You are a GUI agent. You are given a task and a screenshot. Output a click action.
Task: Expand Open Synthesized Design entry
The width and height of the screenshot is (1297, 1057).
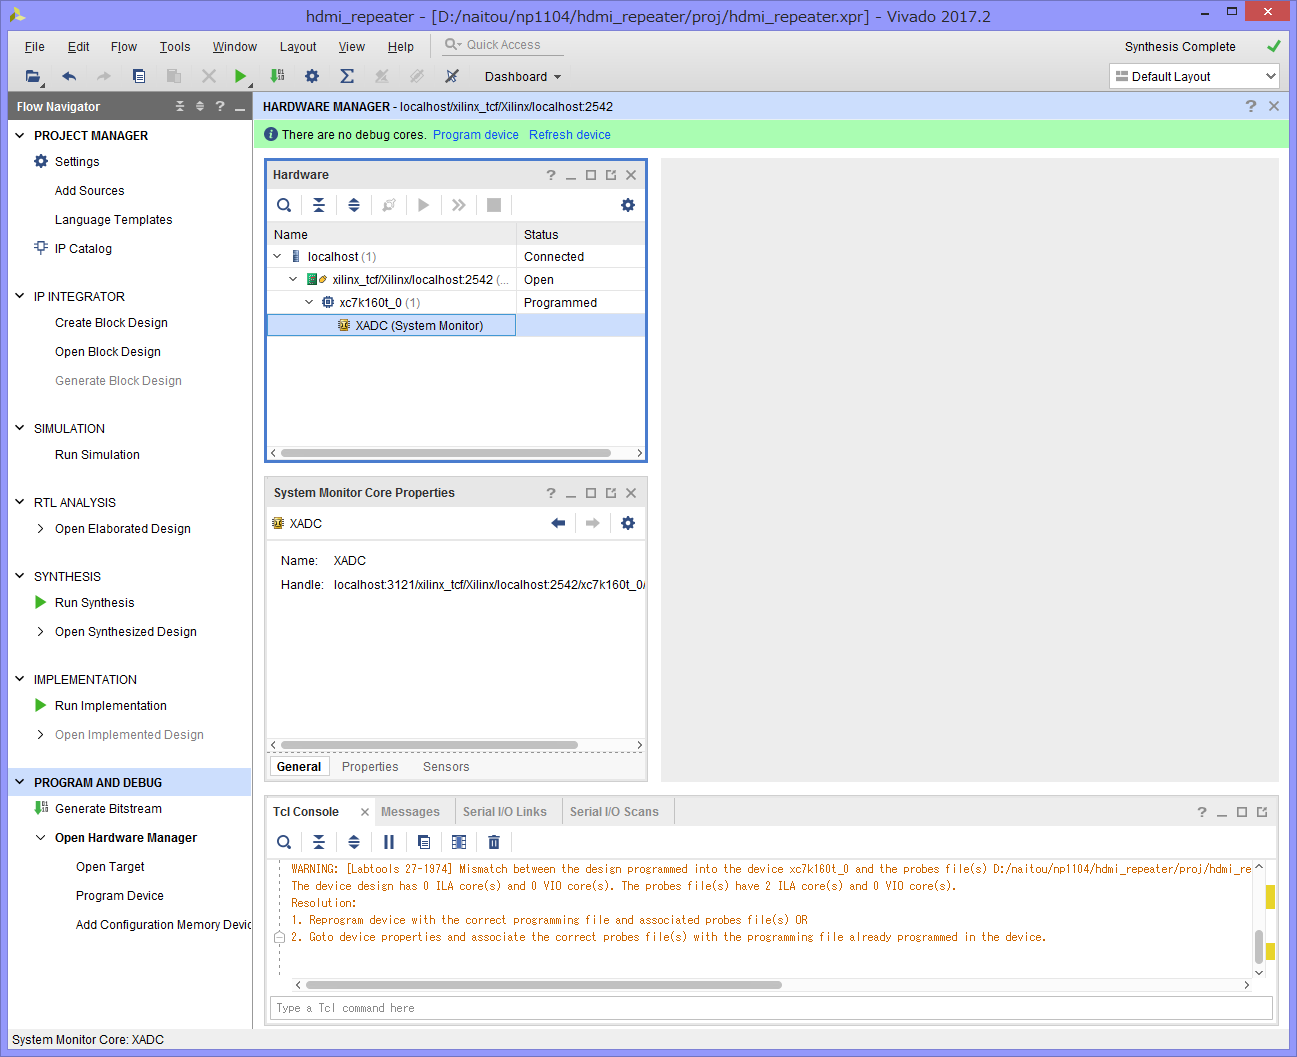[x=40, y=631]
